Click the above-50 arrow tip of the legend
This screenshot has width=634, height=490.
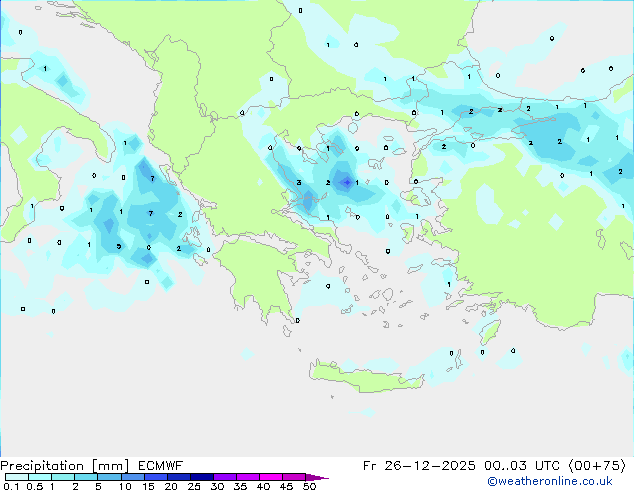[317, 477]
